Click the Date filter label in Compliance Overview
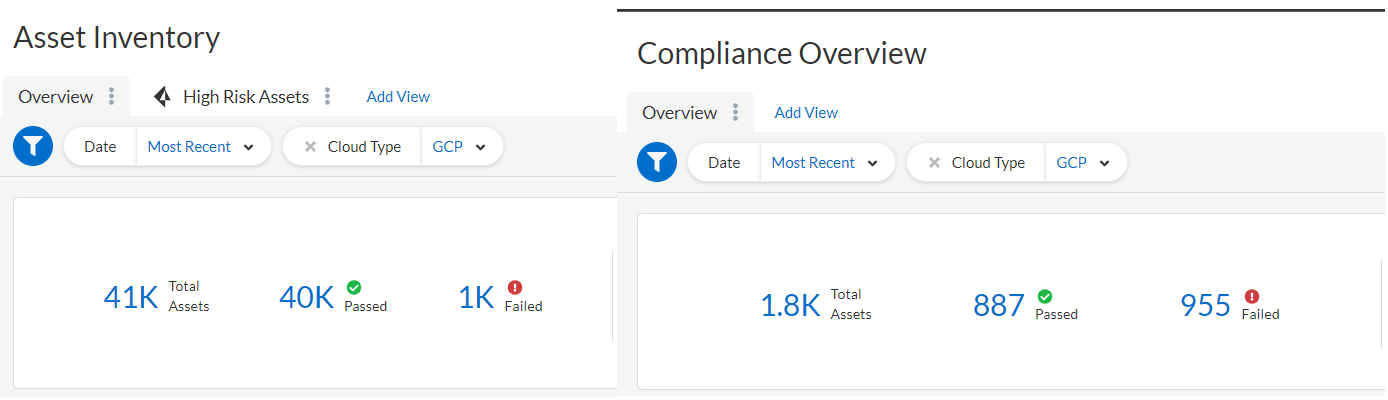The height and width of the screenshot is (400, 1388). [724, 163]
